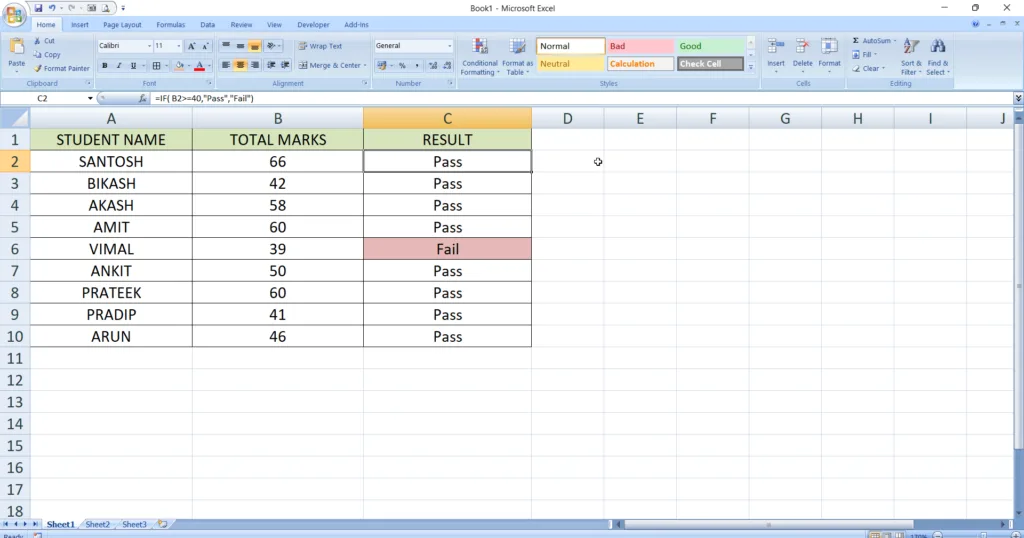The height and width of the screenshot is (538, 1024).
Task: Apply the Good cell style
Action: (710, 46)
